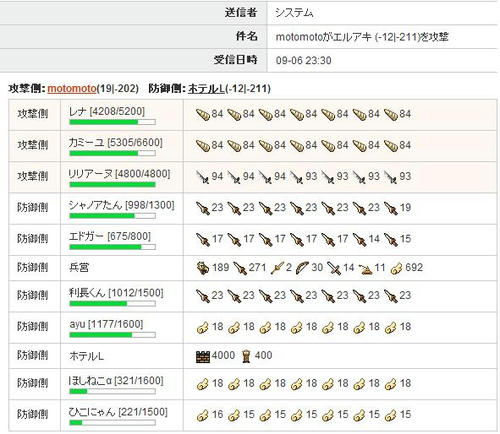This screenshot has width=500, height=434.
Task: Click レナ's green health bar
Action: pyautogui.click(x=112, y=122)
